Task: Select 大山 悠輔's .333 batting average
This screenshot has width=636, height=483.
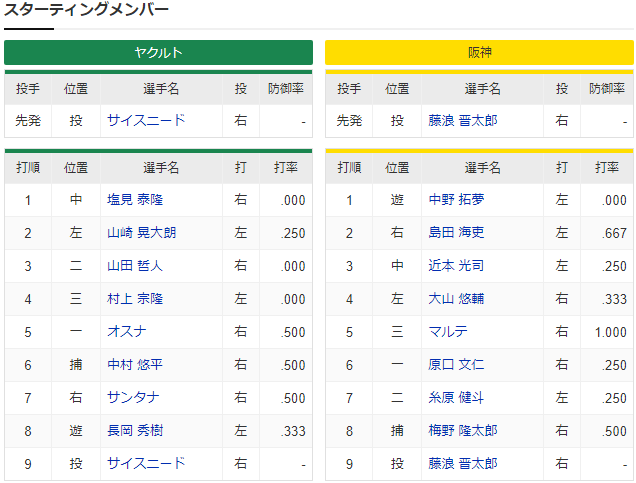Action: pos(614,299)
